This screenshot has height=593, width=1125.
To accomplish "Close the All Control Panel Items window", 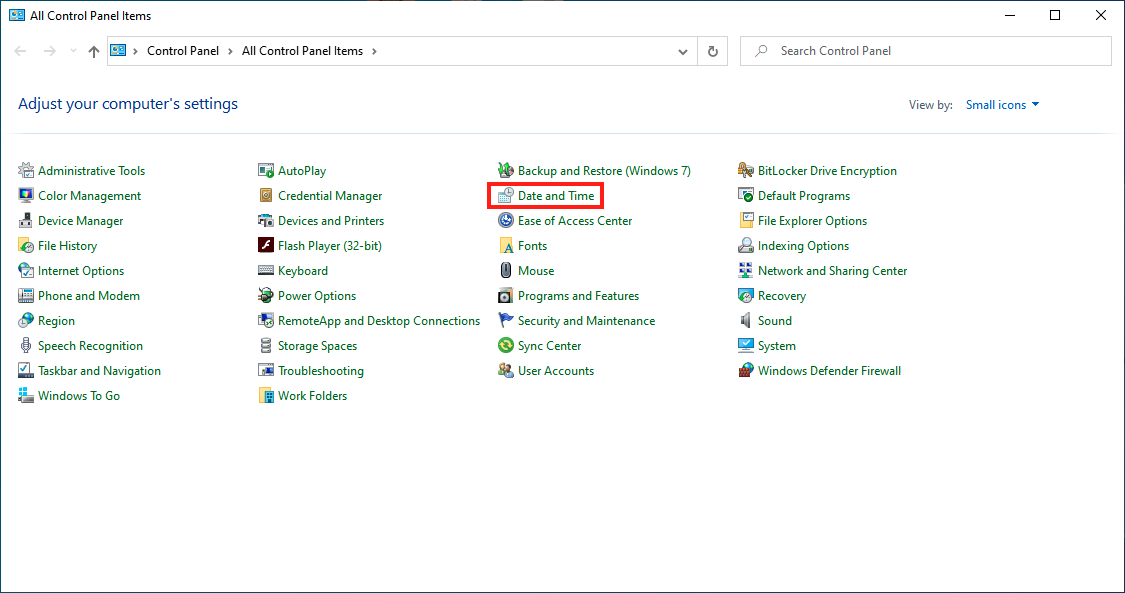I will point(1101,15).
